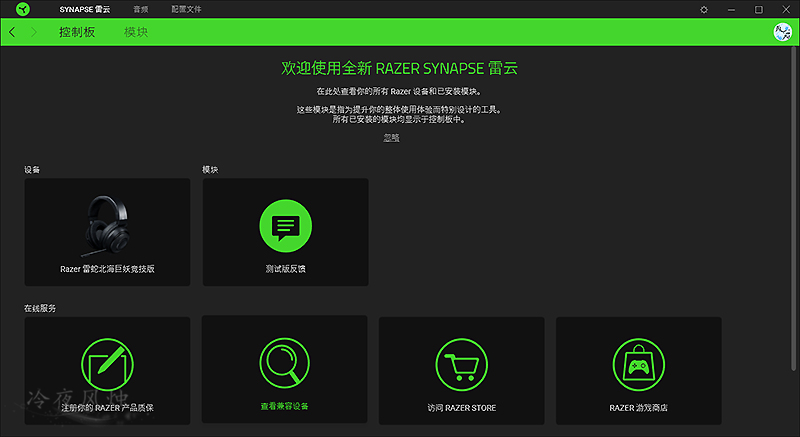The image size is (800, 437).
Task: Click the Kraken headset image
Action: [107, 226]
